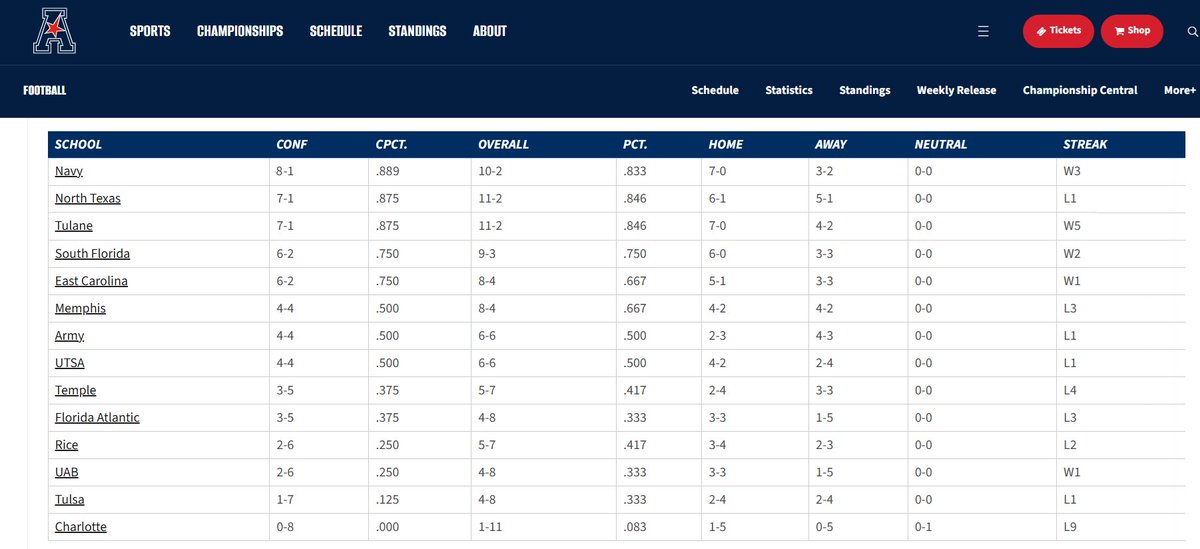
Task: Open the UAB school link
Action: tap(66, 472)
